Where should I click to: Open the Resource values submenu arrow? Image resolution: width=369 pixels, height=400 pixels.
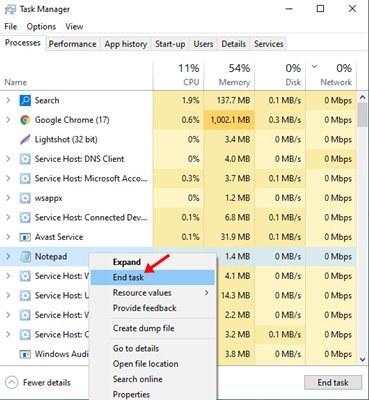(x=207, y=293)
